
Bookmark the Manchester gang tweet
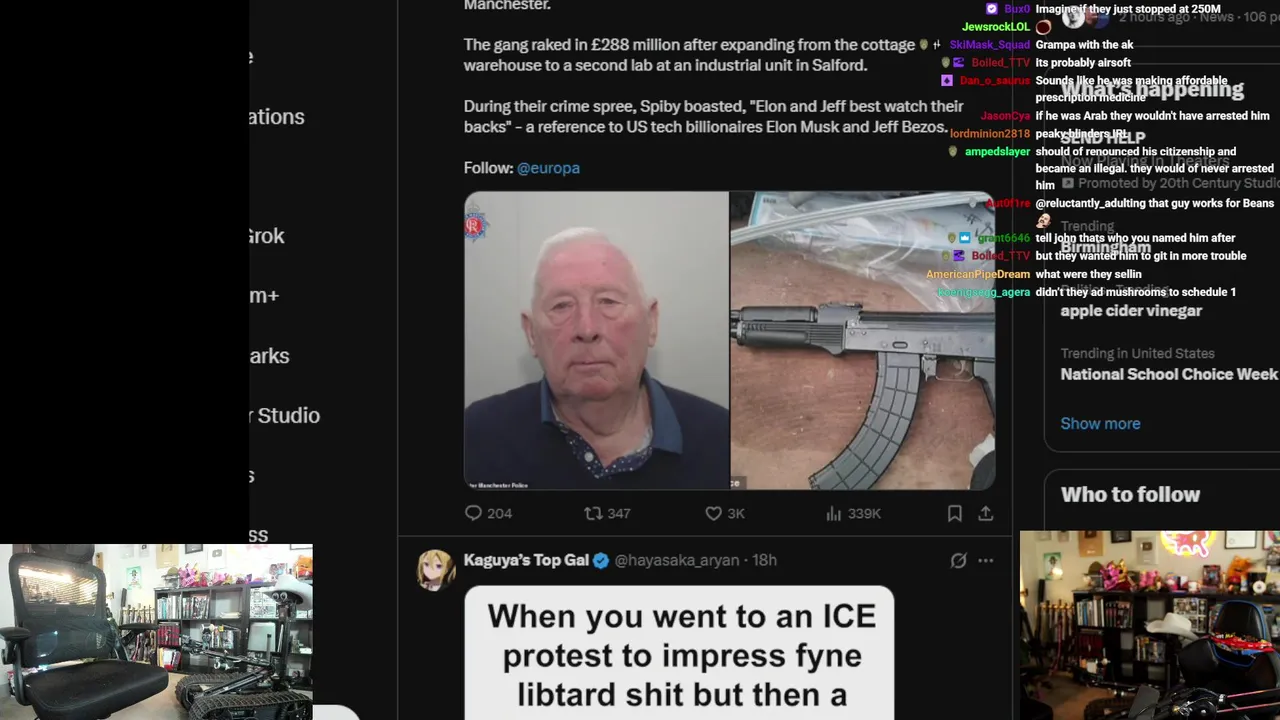[x=955, y=513]
